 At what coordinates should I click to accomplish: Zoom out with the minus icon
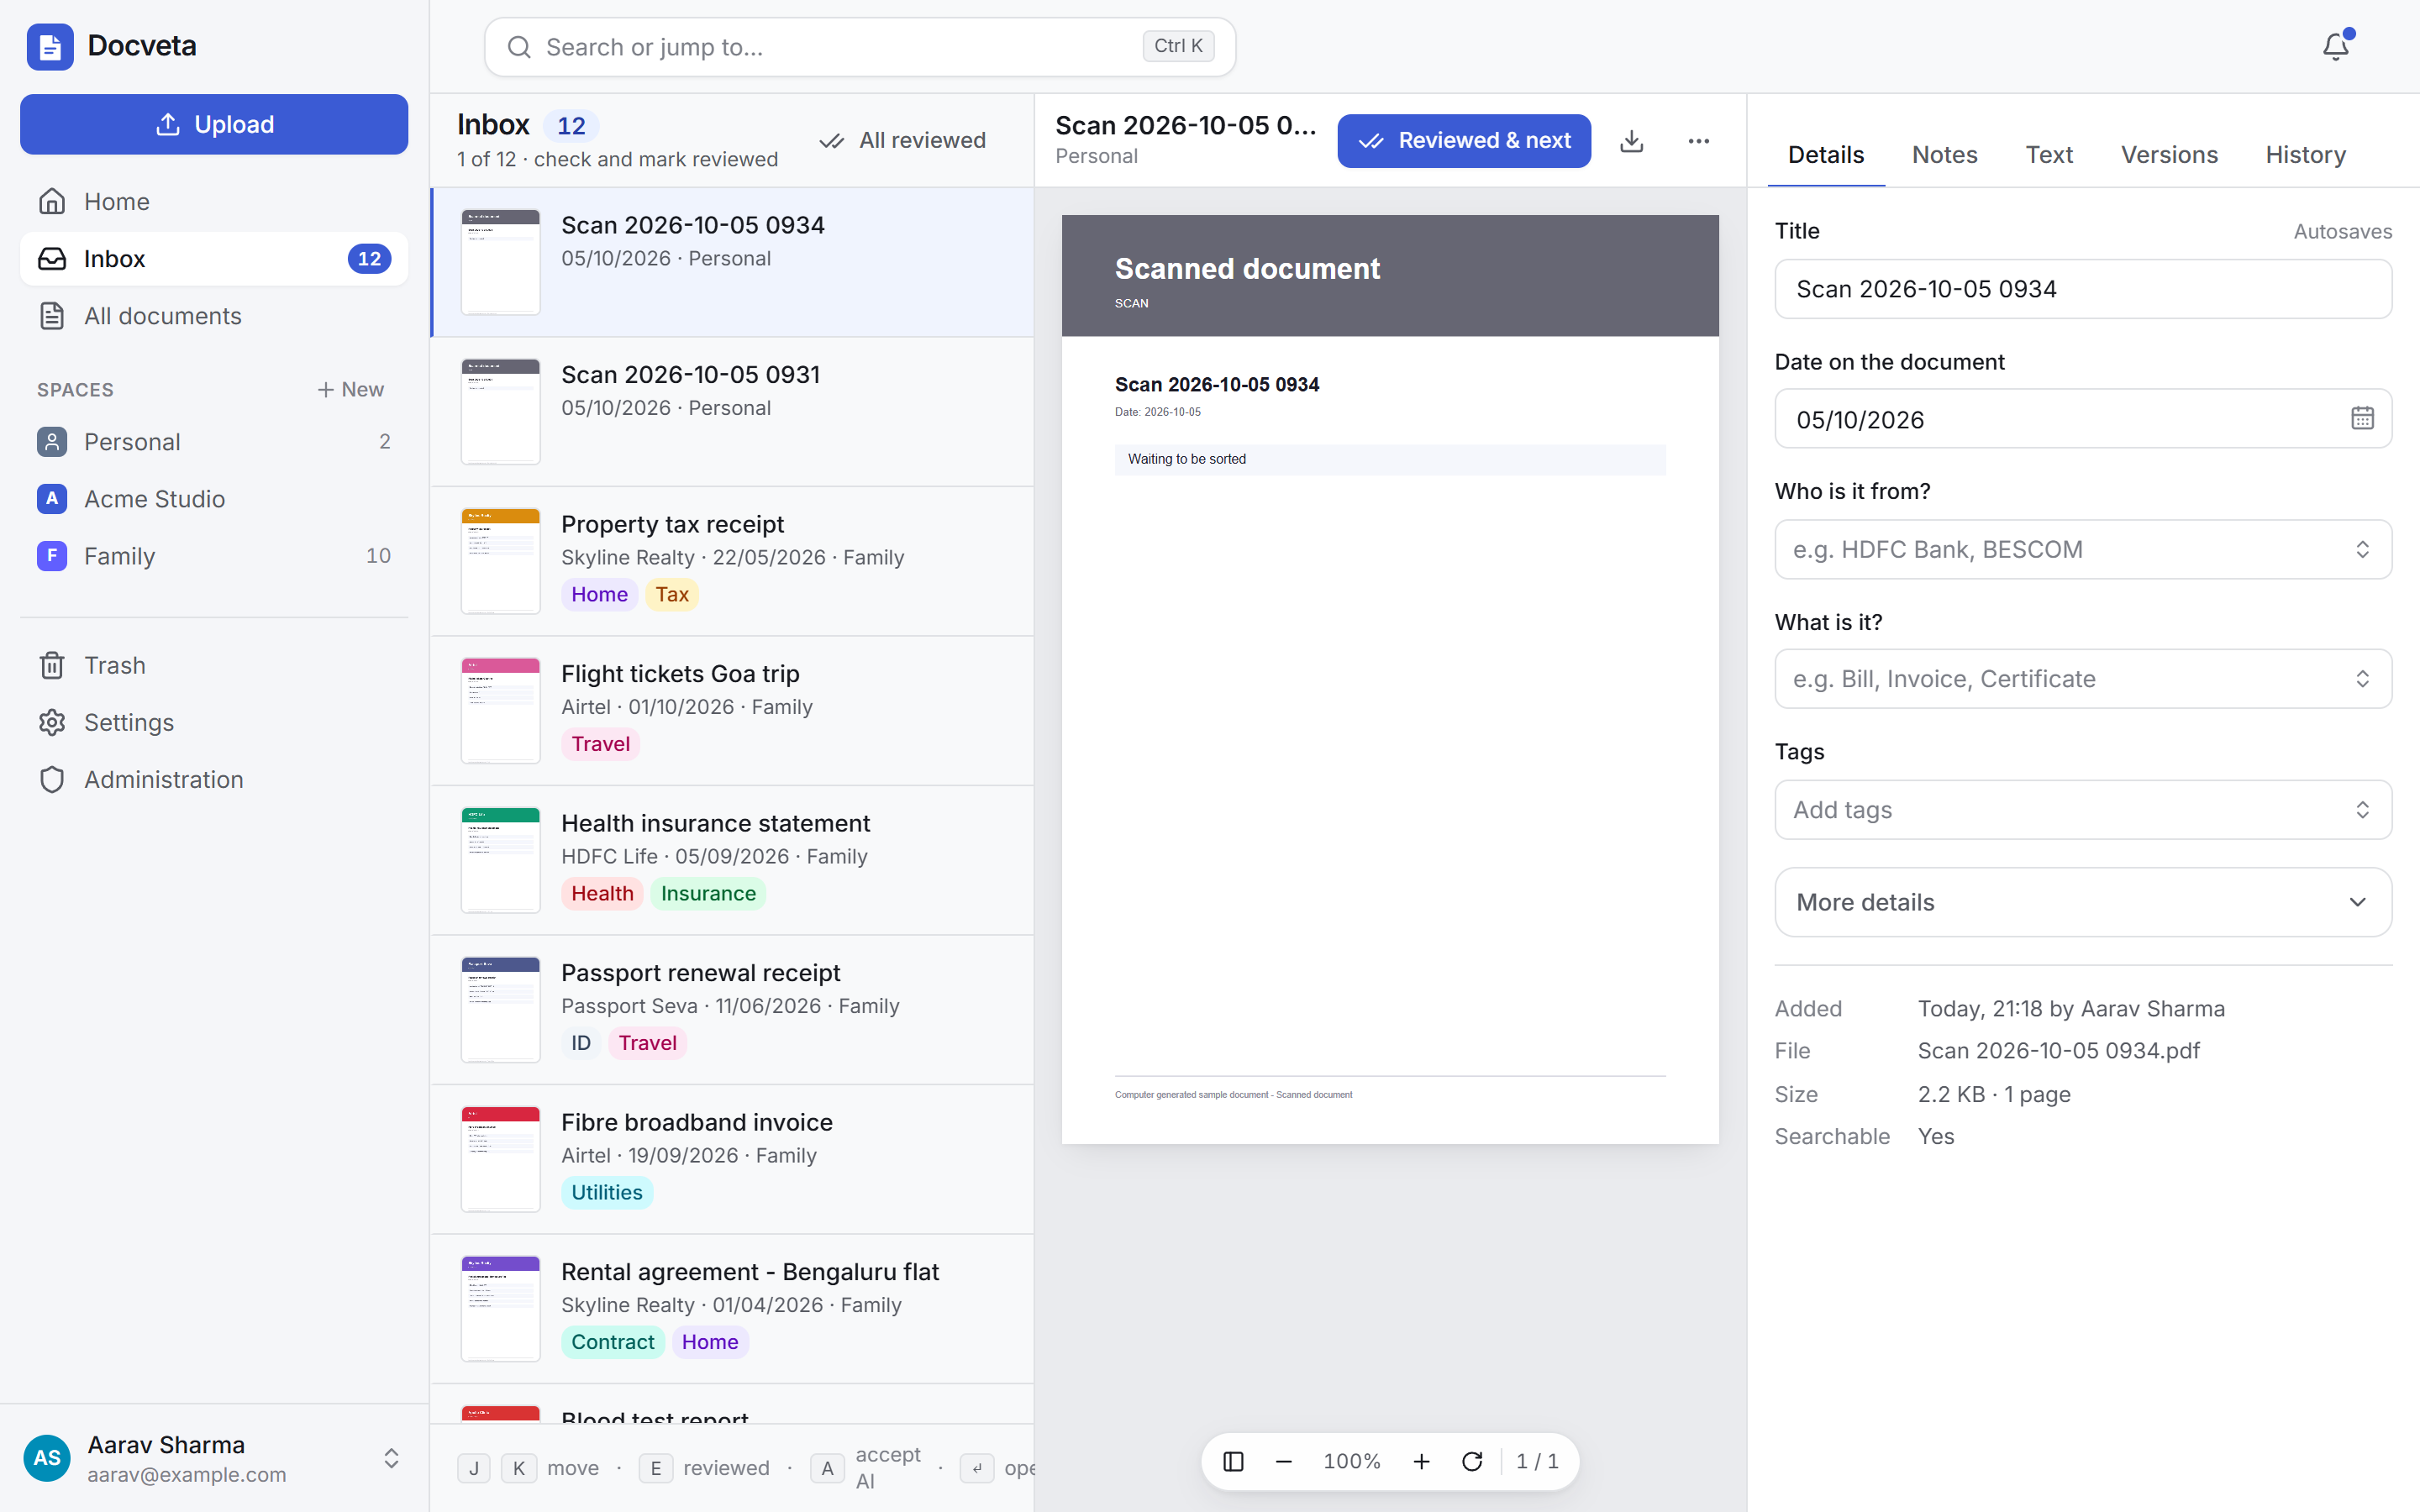coord(1284,1461)
